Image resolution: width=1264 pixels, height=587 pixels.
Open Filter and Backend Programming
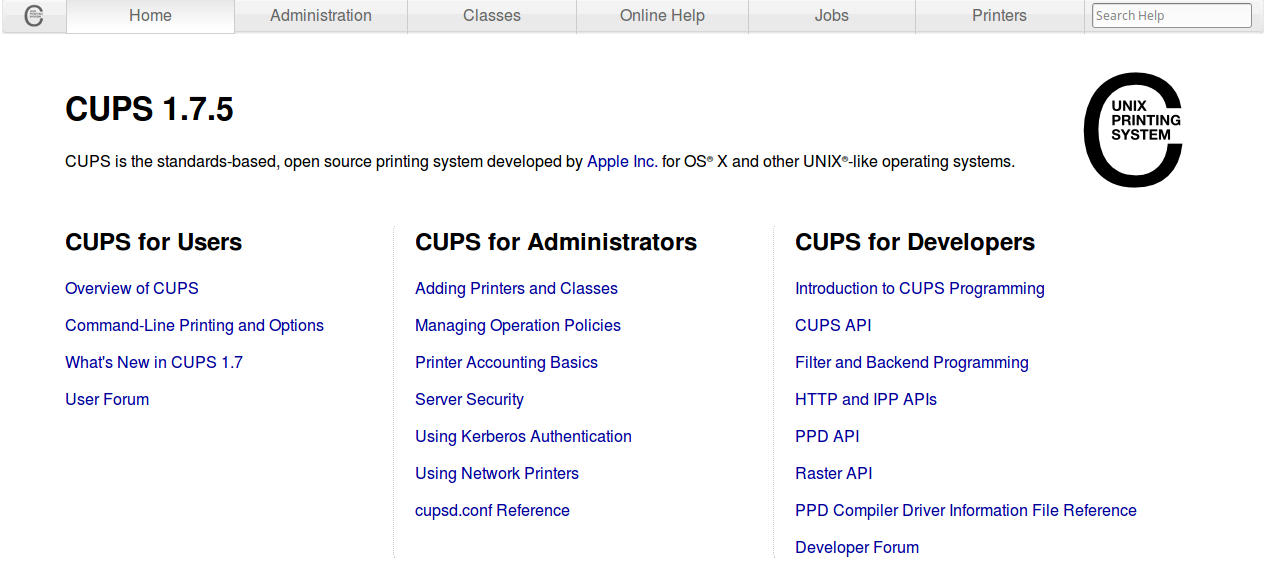(912, 362)
